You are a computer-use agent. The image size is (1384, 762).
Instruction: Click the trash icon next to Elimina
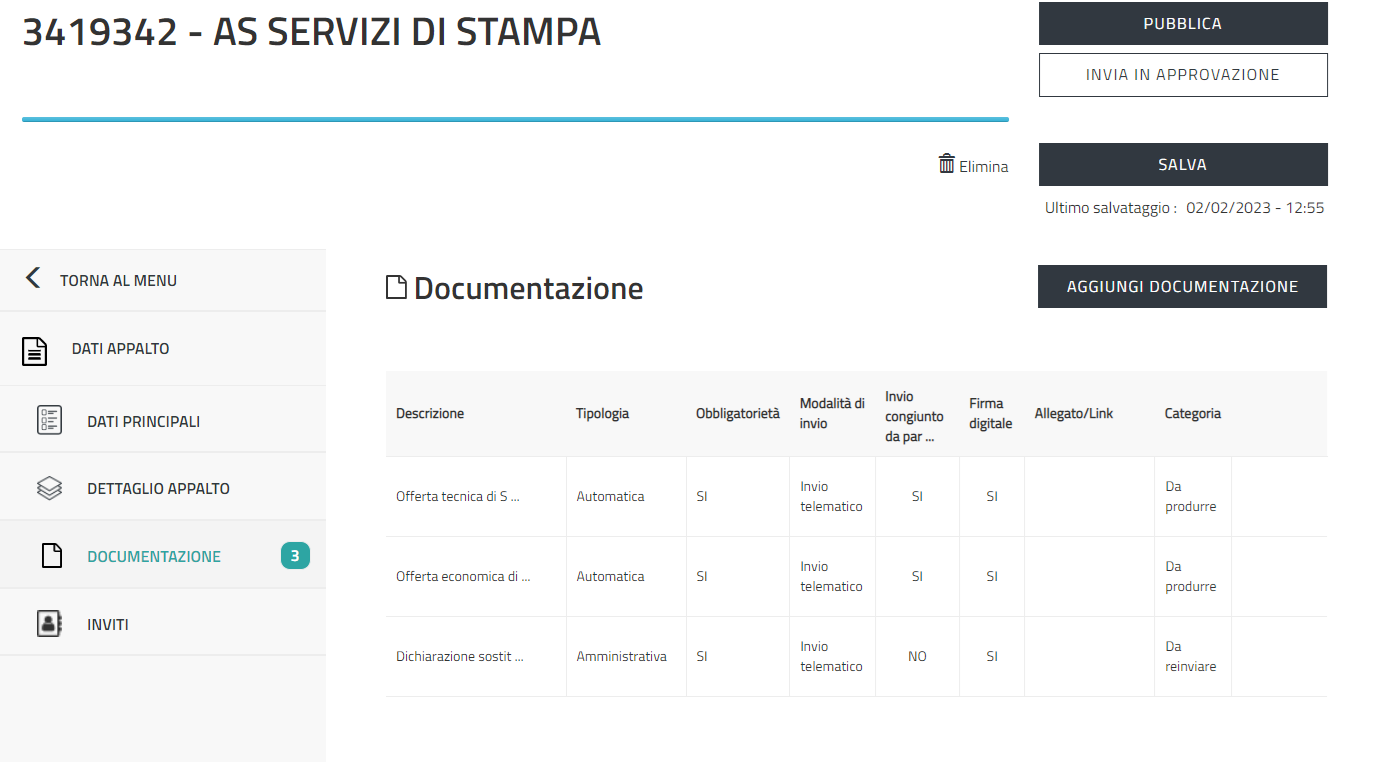pyautogui.click(x=946, y=164)
